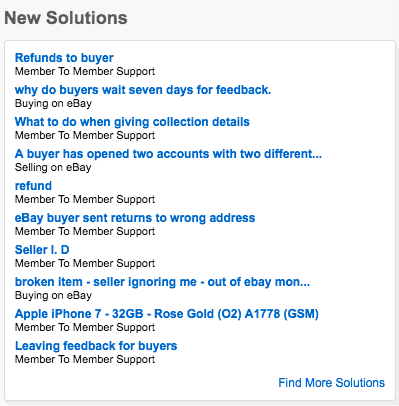
Task: Open "eBay buyer sent returns to wrong address"
Action: (135, 218)
